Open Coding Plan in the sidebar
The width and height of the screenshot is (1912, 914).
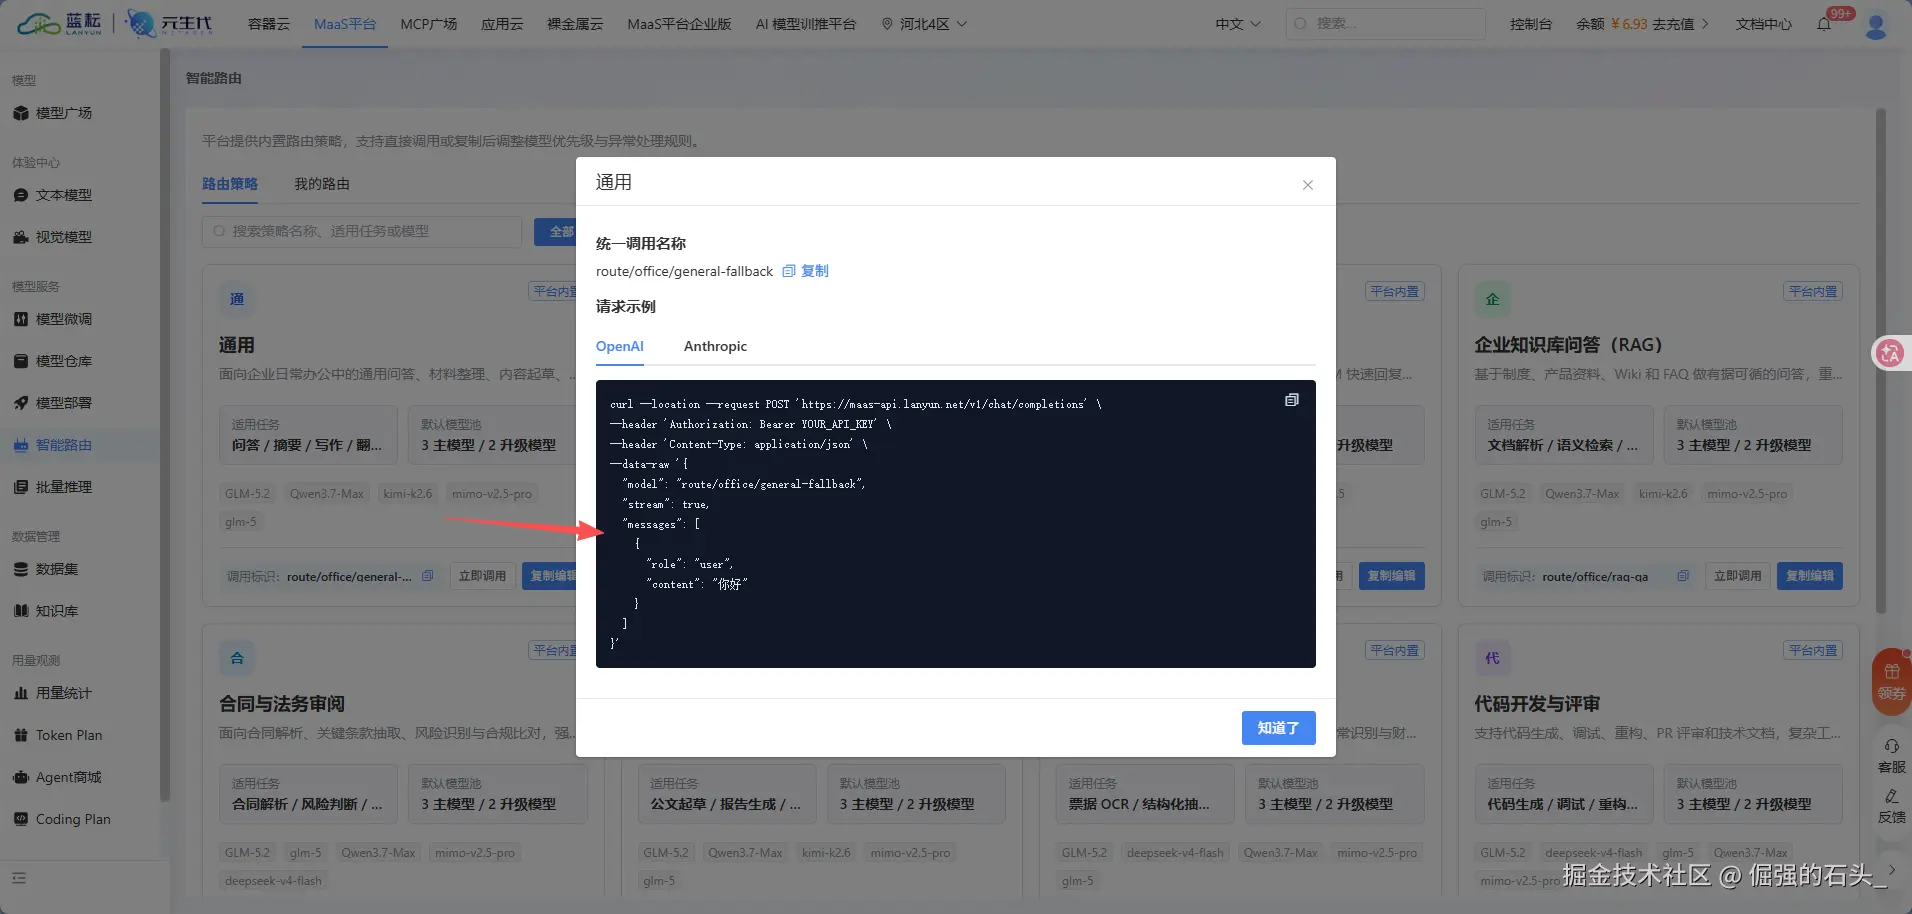tap(73, 819)
